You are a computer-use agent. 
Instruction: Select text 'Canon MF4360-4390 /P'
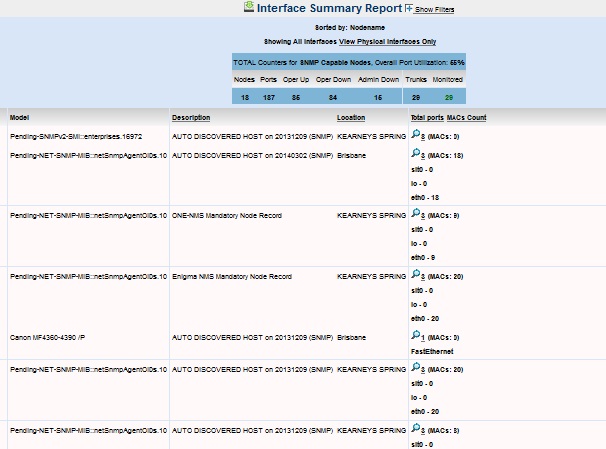pyautogui.click(x=48, y=338)
